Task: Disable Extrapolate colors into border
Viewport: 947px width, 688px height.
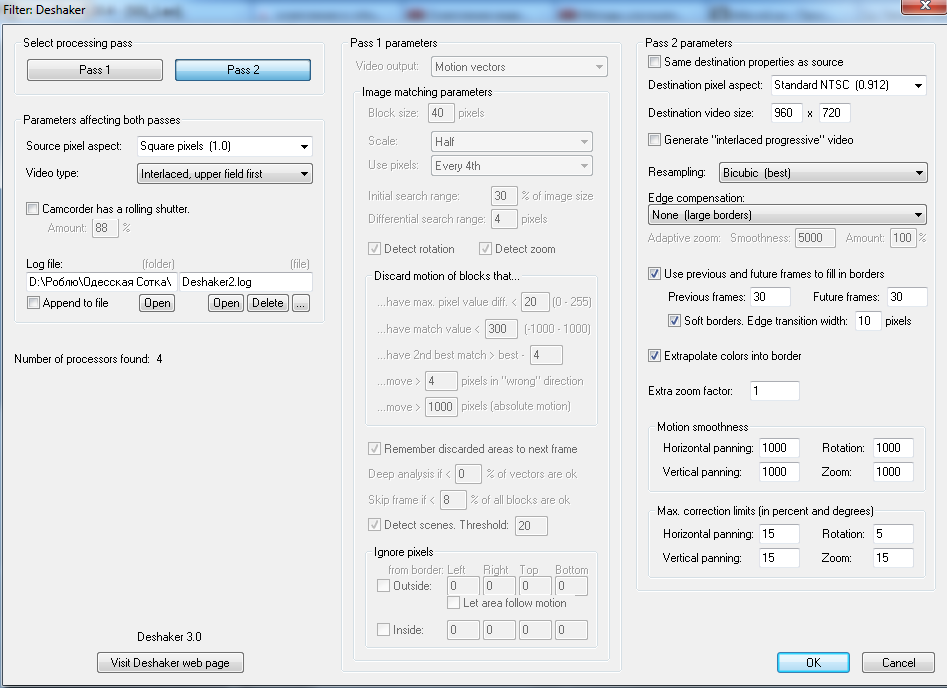Action: pos(654,356)
